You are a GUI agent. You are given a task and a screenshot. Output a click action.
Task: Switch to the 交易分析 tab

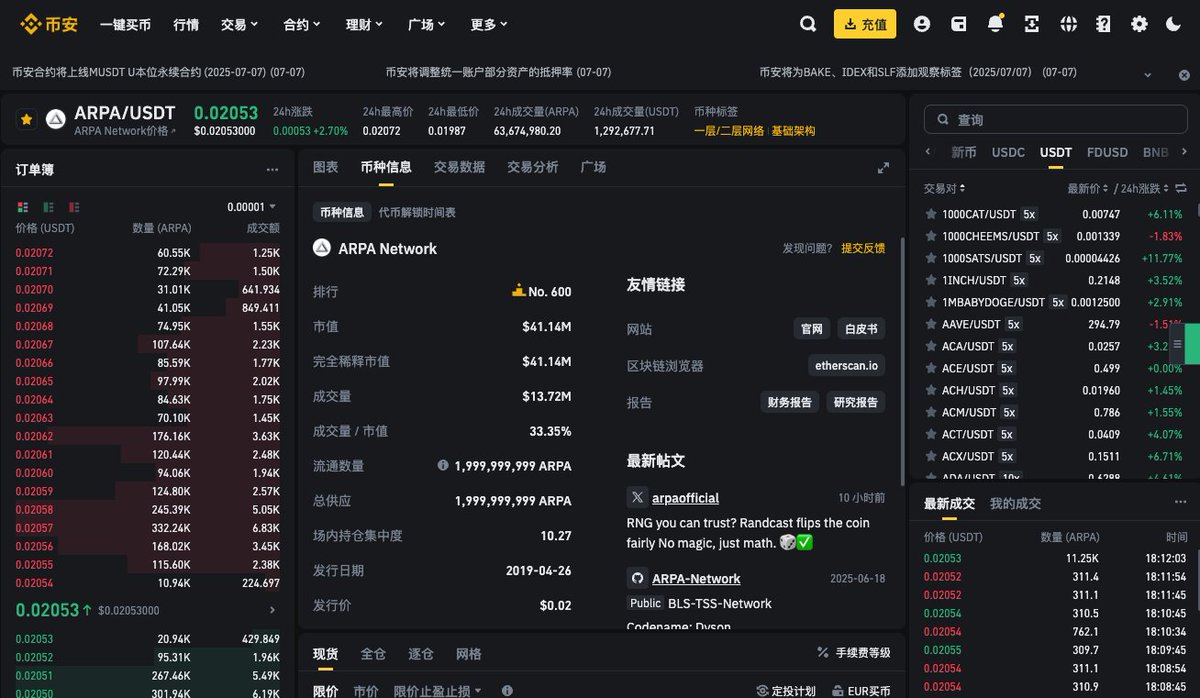point(533,167)
